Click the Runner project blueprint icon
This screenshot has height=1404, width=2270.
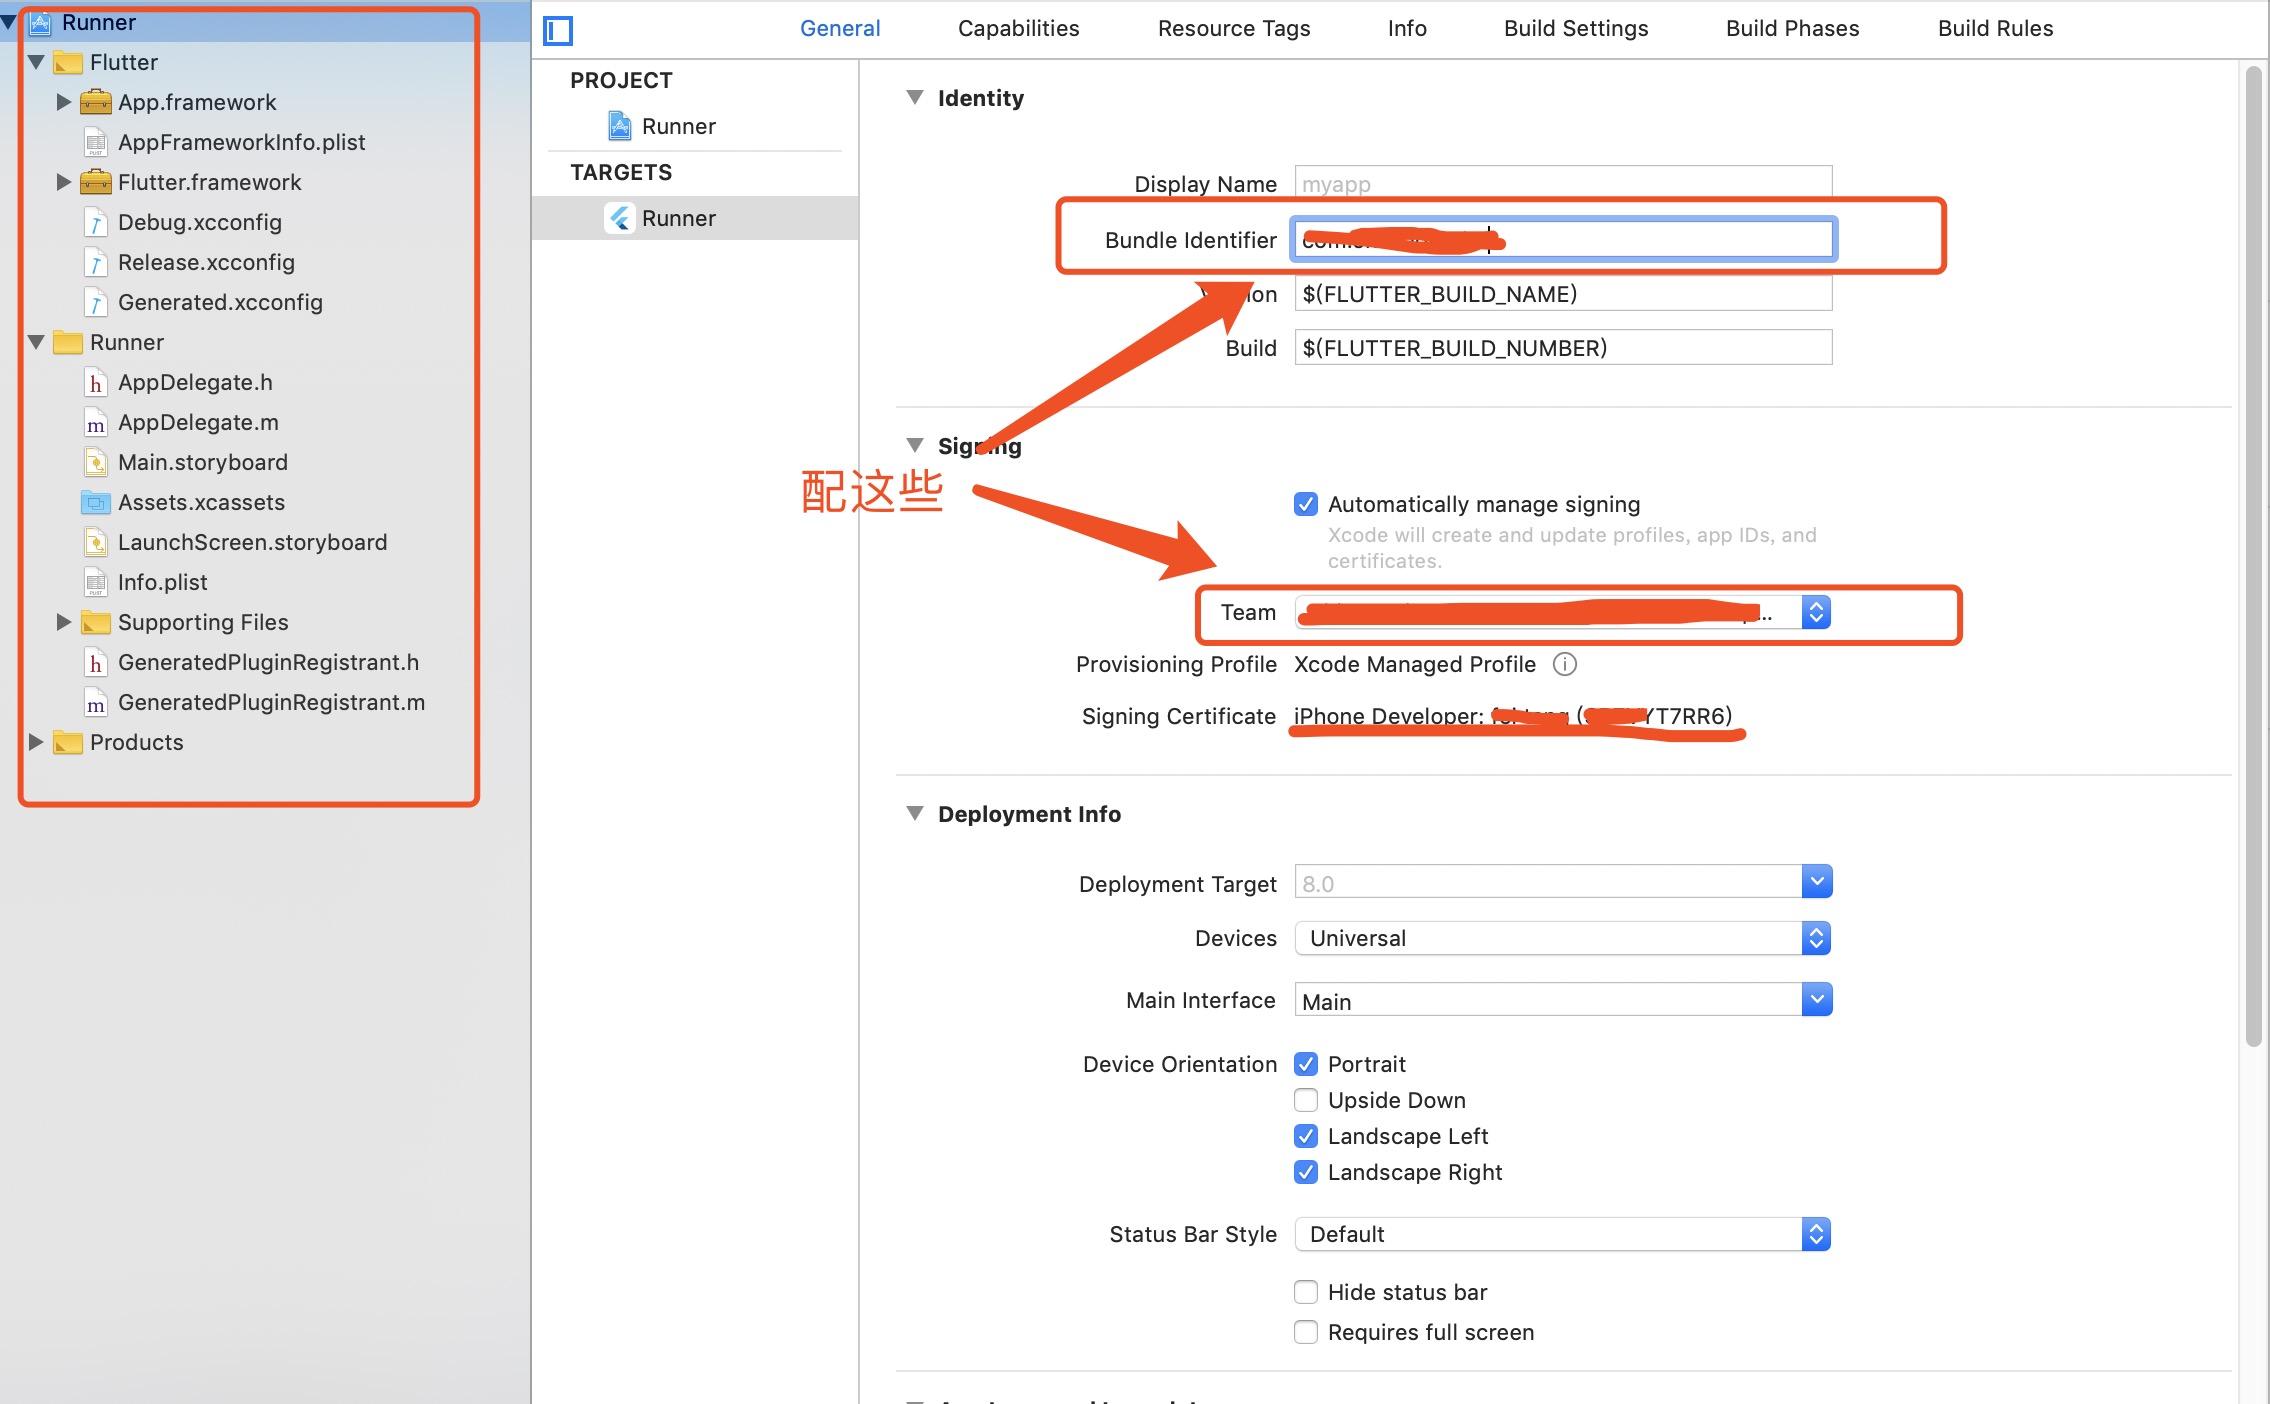620,126
